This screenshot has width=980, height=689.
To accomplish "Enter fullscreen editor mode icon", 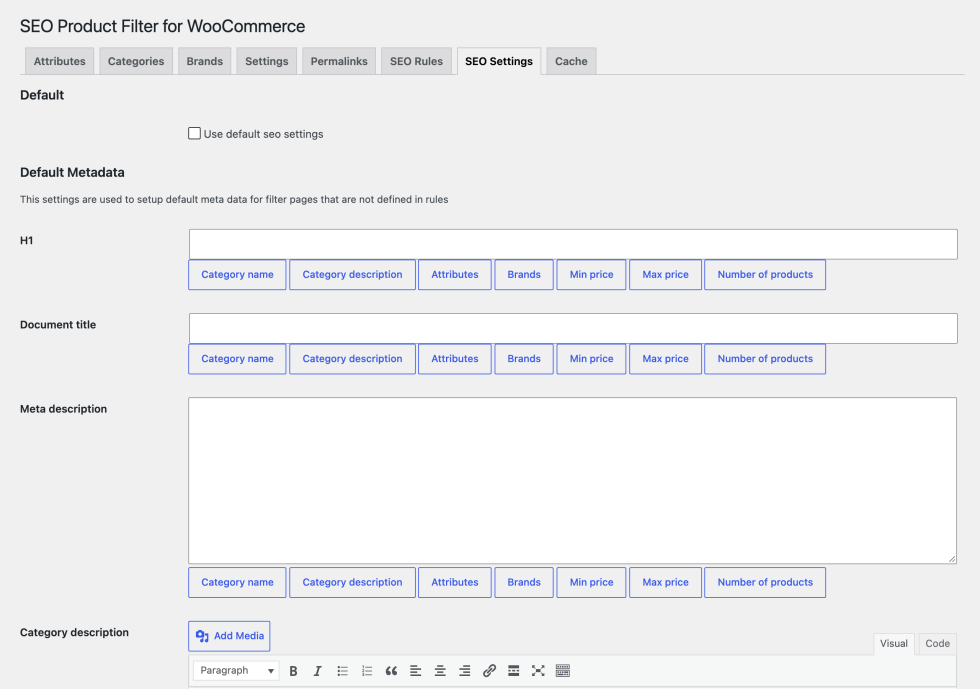I will (x=538, y=671).
